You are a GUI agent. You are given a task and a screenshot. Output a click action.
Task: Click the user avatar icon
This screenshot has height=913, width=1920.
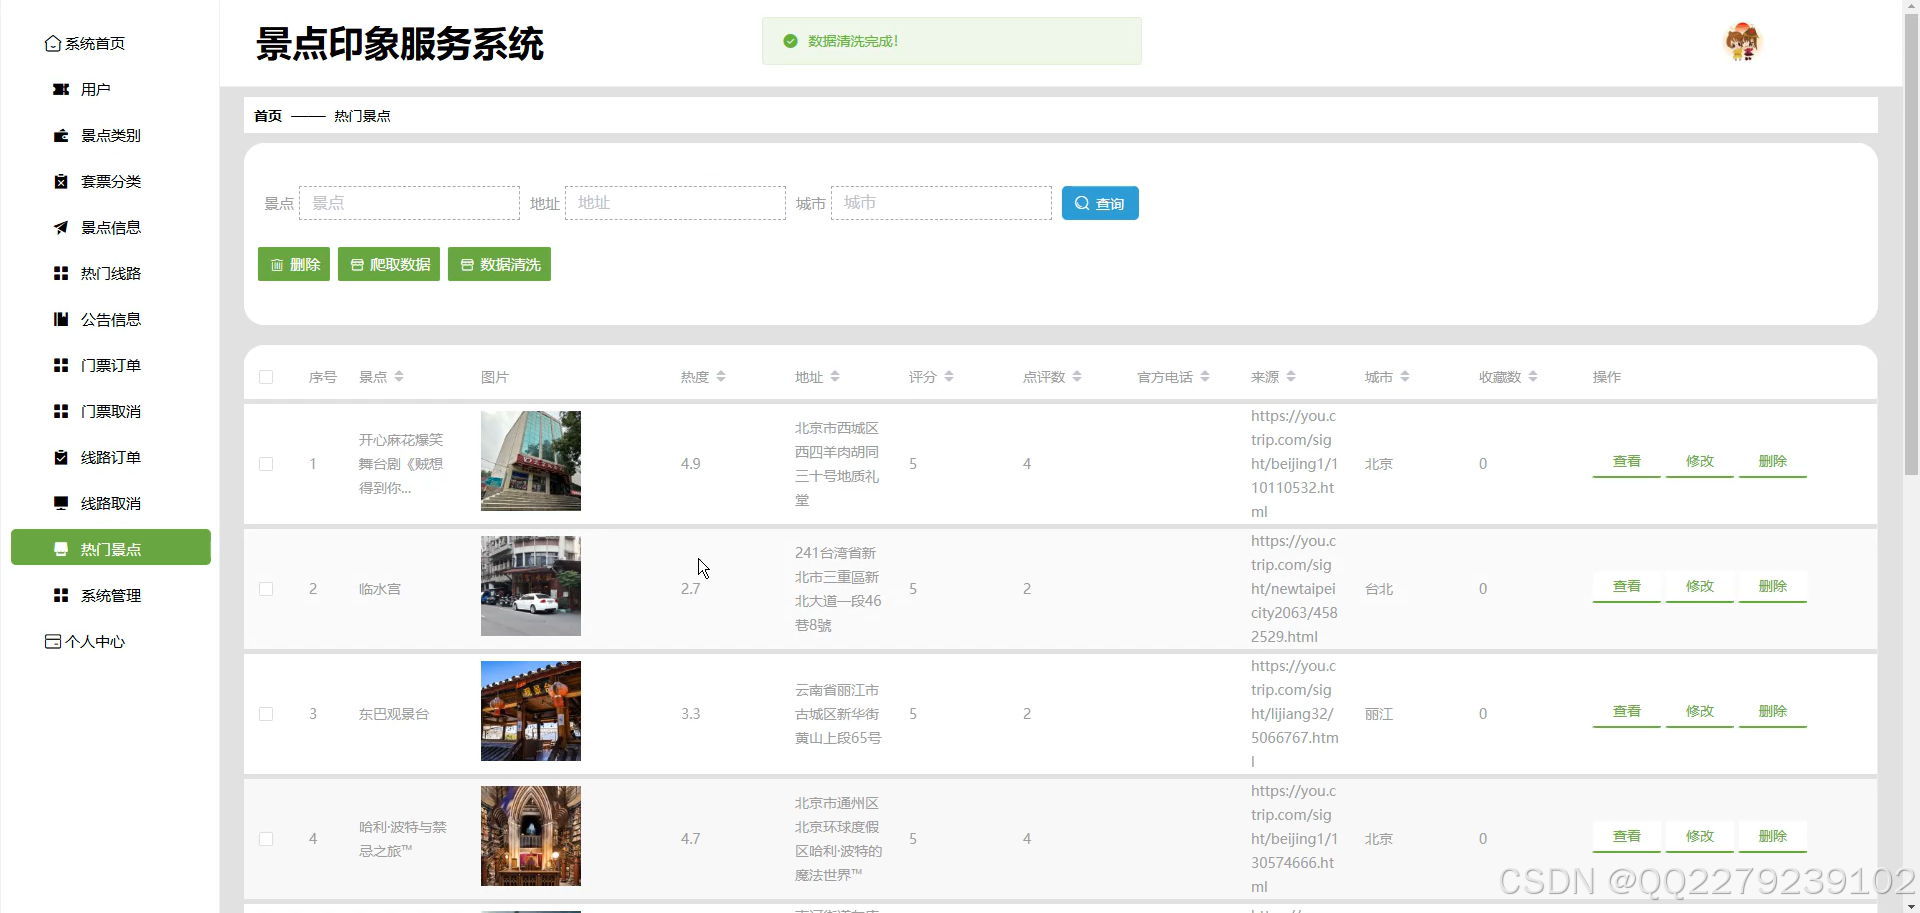pos(1742,42)
